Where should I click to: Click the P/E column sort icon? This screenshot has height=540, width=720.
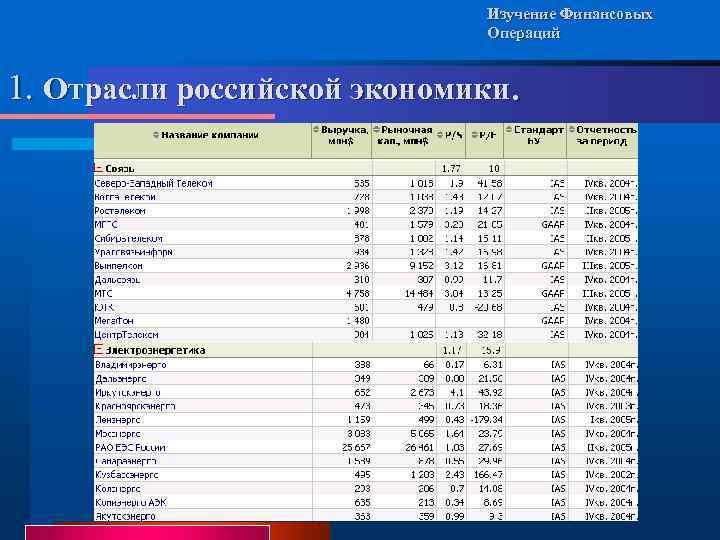(474, 135)
